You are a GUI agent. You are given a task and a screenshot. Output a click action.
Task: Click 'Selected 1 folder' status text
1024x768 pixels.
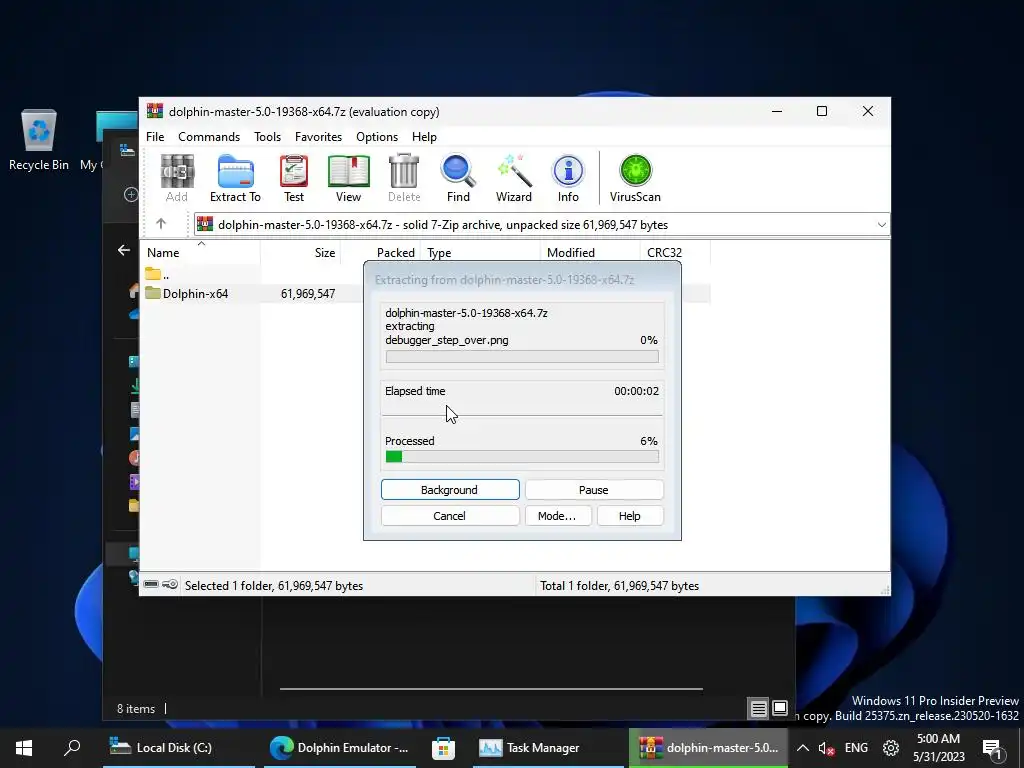[x=274, y=586]
